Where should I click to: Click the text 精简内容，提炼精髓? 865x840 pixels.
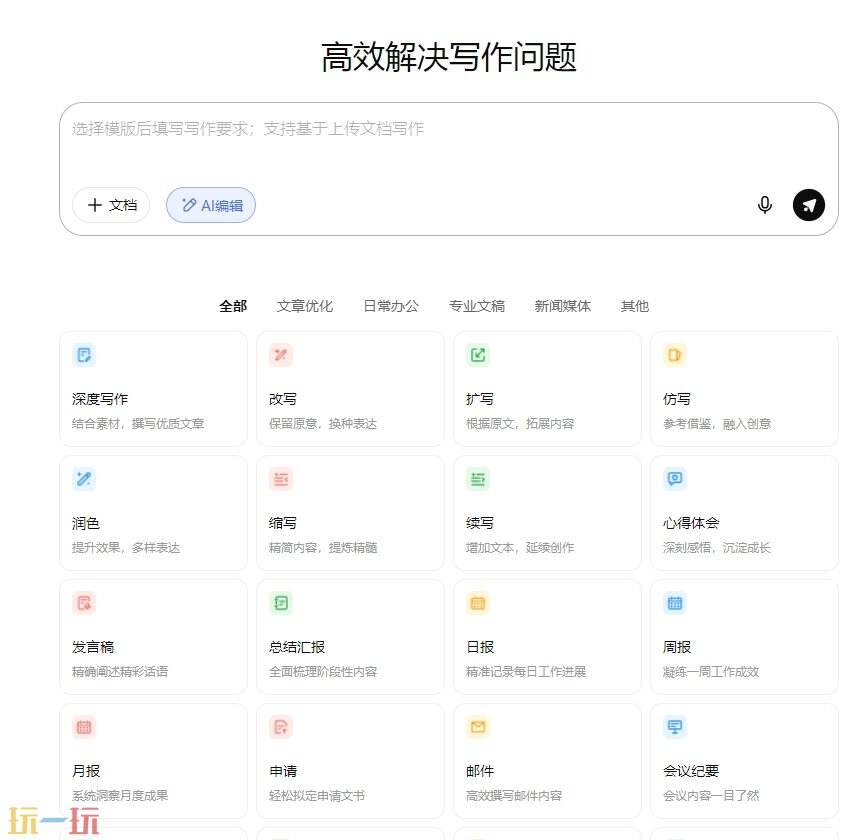(323, 548)
